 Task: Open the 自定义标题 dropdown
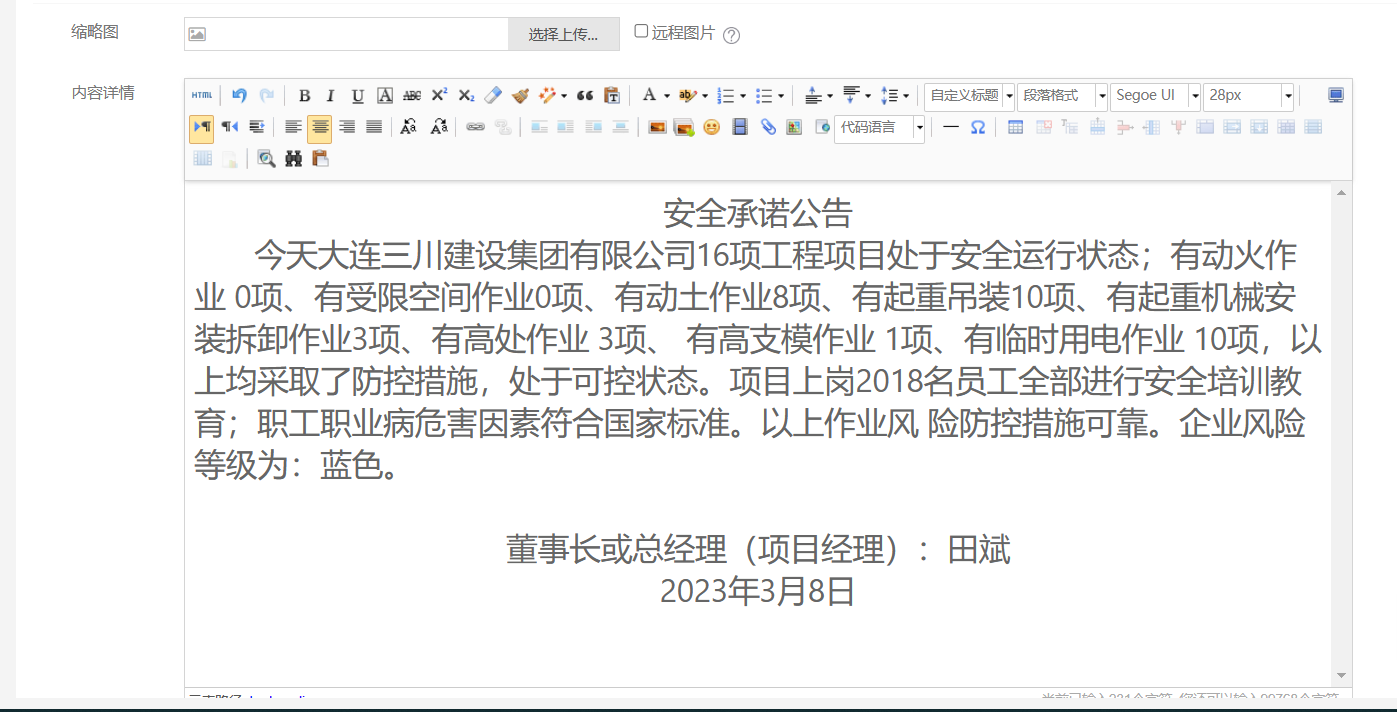click(x=969, y=96)
